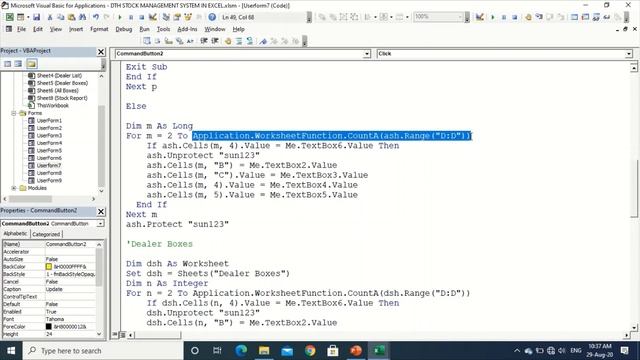Toggle Design Mode icon in the Standard toolbar
This screenshot has width=640, height=360.
point(152,17)
